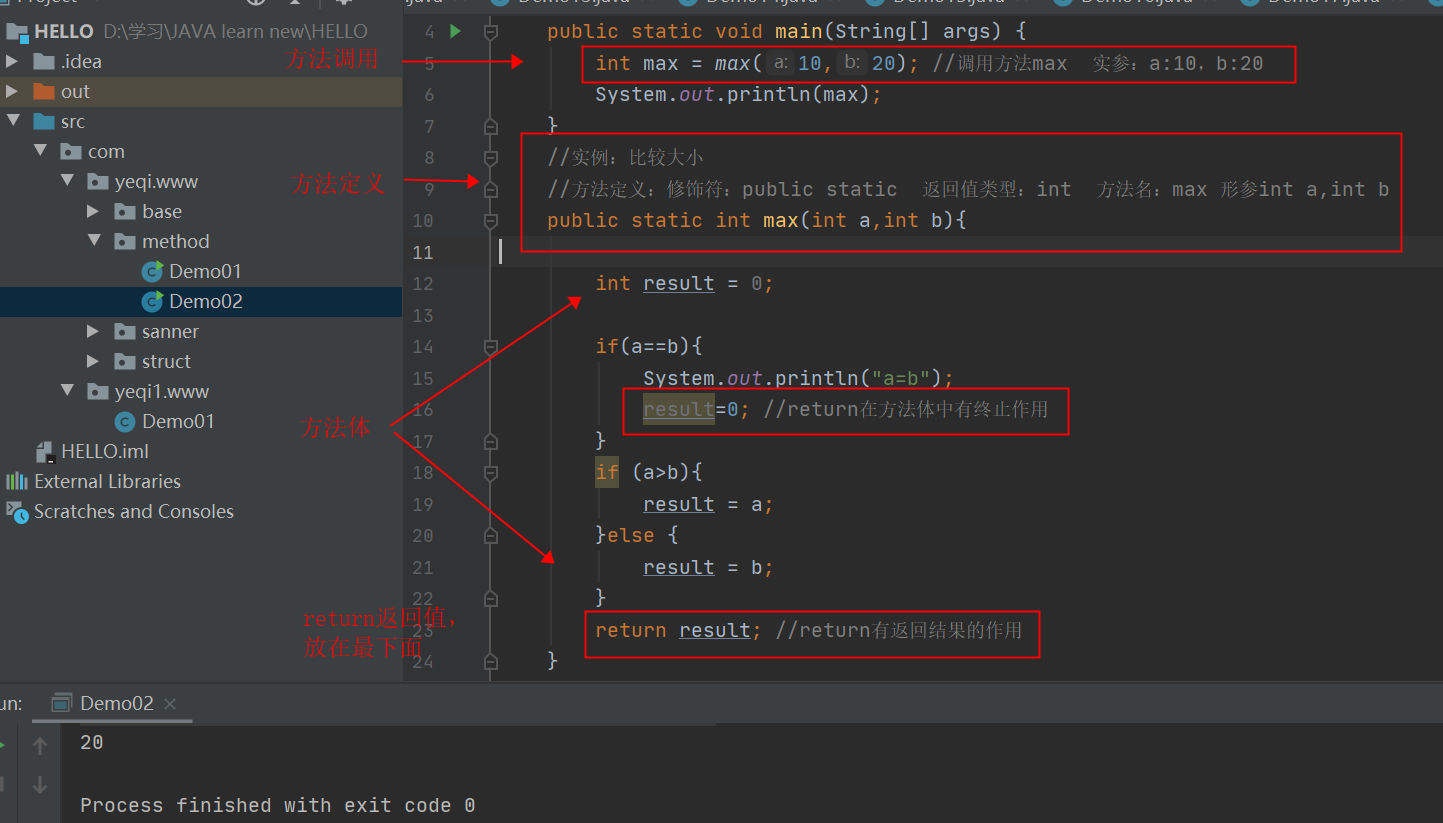Image resolution: width=1443 pixels, height=823 pixels.
Task: Click Demo01 class icon under method package
Action: [x=152, y=271]
